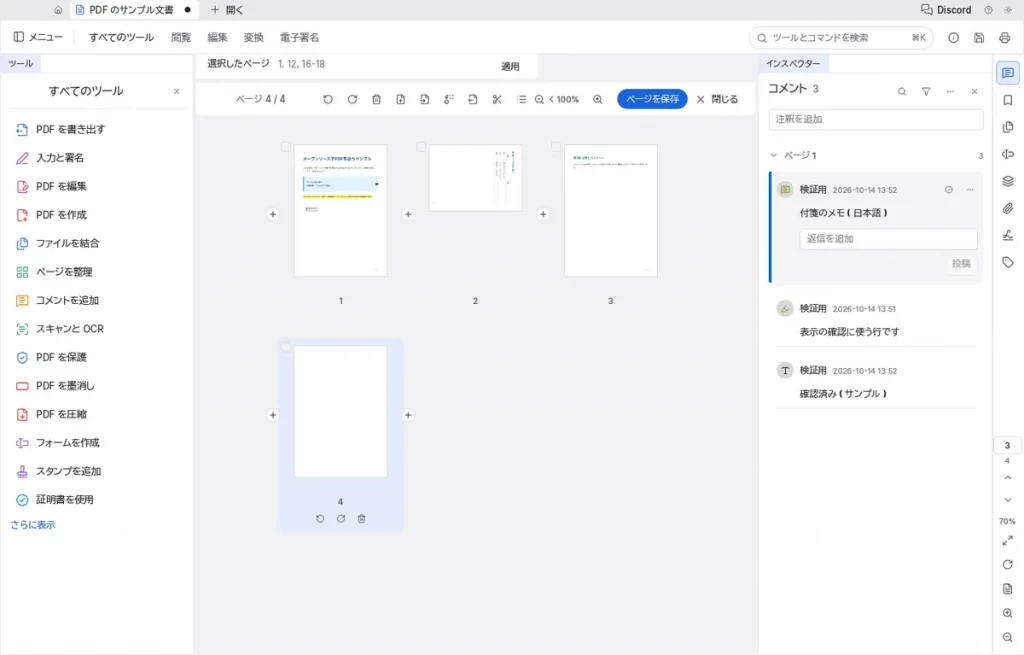Focus the 返信を追加 reply field

pos(888,238)
